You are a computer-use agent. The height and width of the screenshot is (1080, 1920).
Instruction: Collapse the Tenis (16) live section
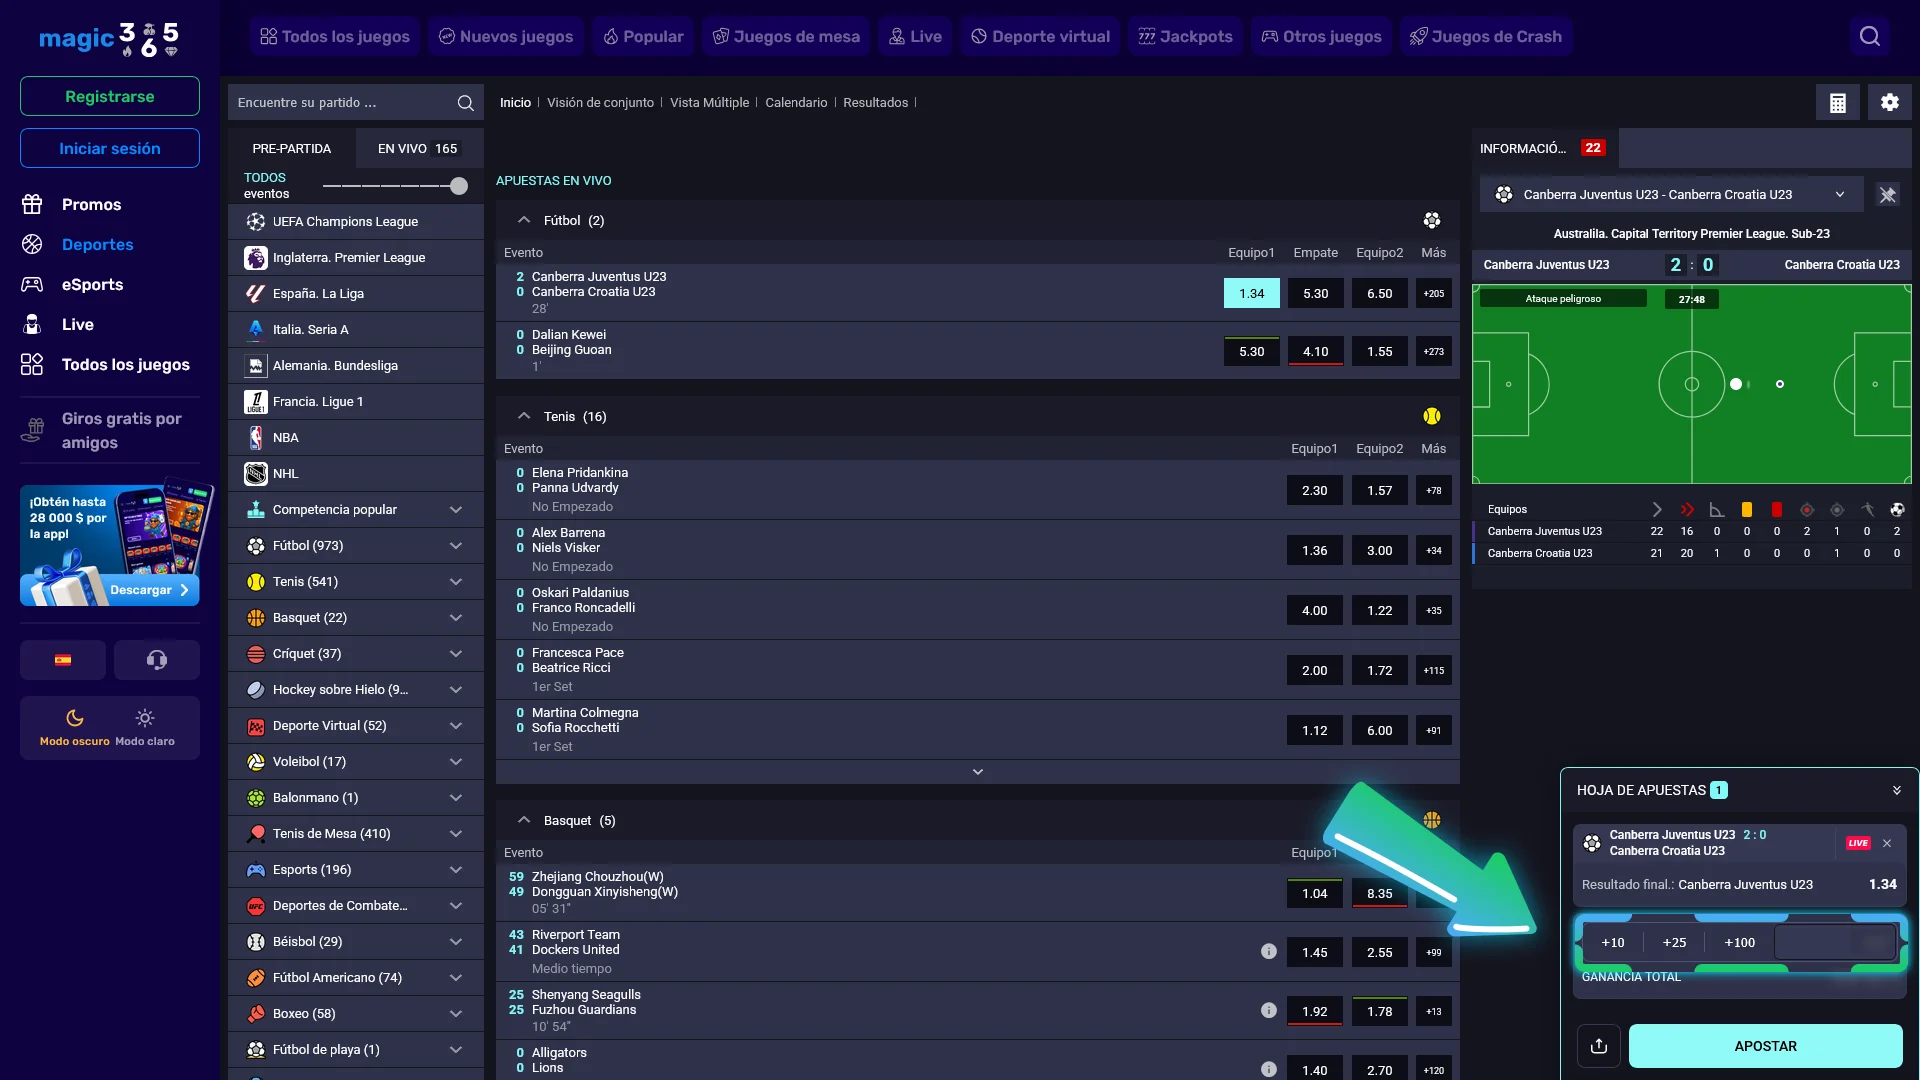[523, 416]
